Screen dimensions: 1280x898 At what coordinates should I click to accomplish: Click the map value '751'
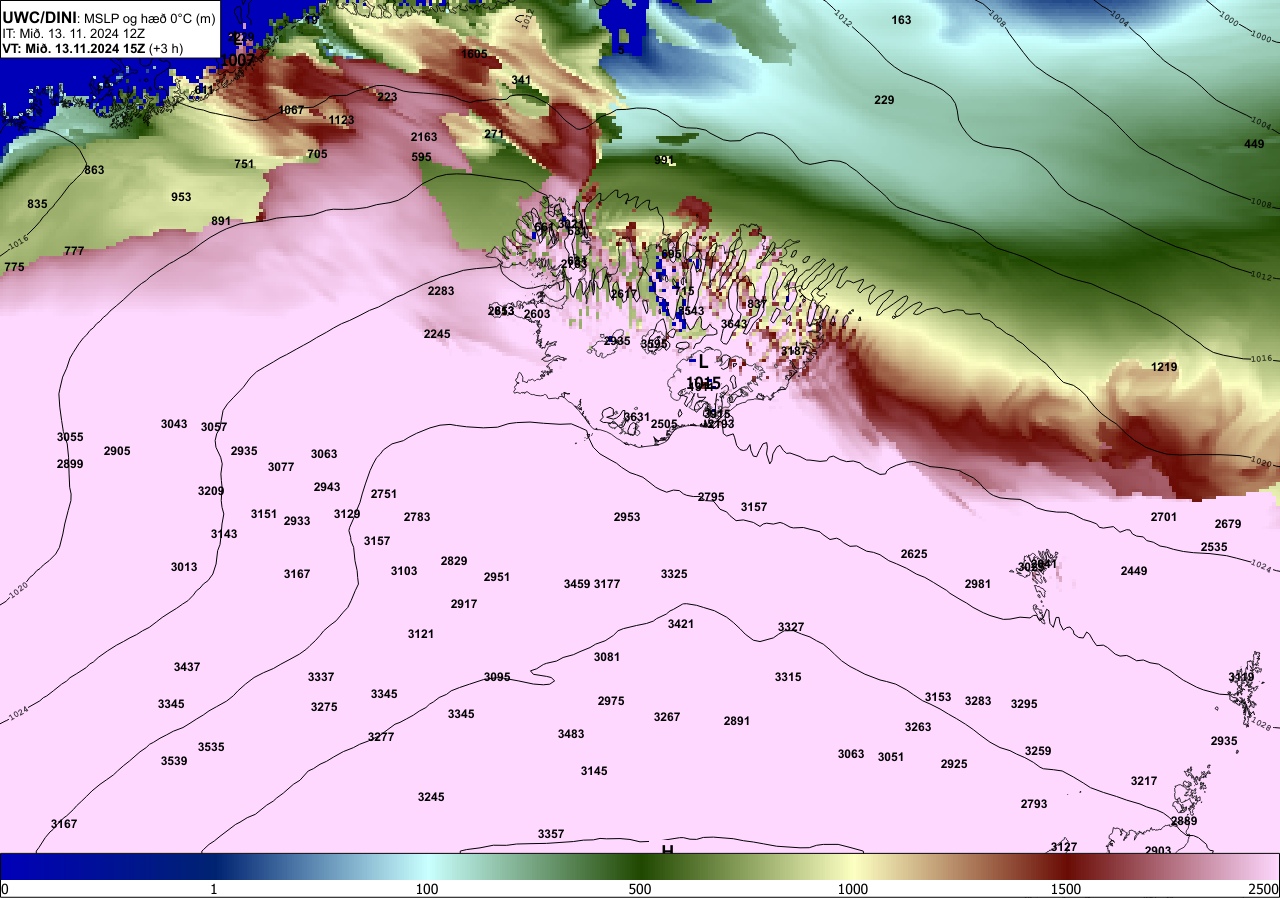pos(244,164)
